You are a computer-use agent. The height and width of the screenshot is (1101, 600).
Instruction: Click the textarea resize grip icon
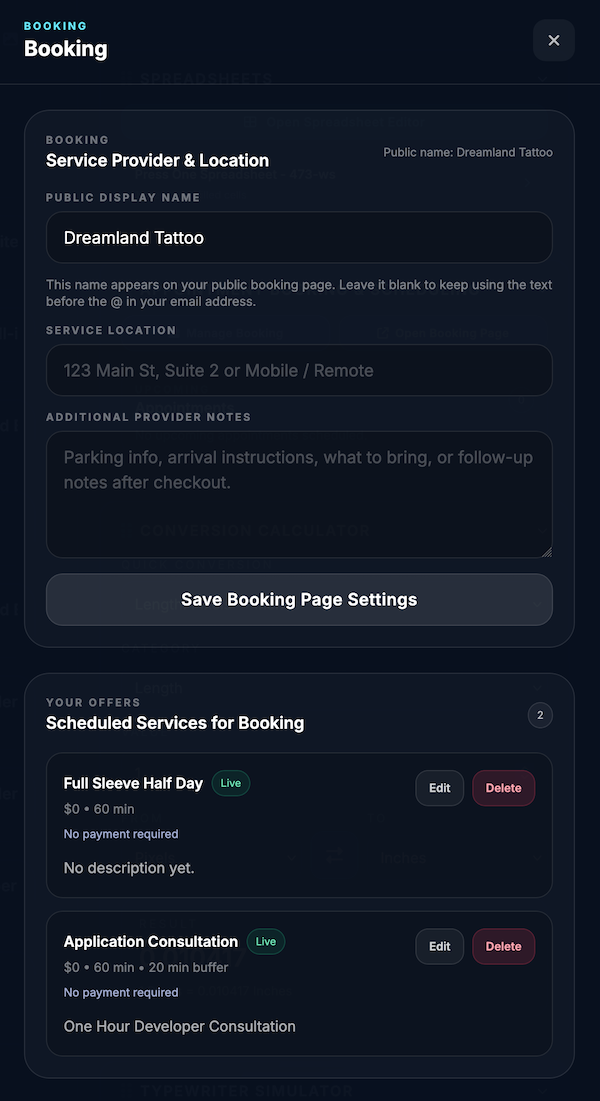click(x=546, y=549)
